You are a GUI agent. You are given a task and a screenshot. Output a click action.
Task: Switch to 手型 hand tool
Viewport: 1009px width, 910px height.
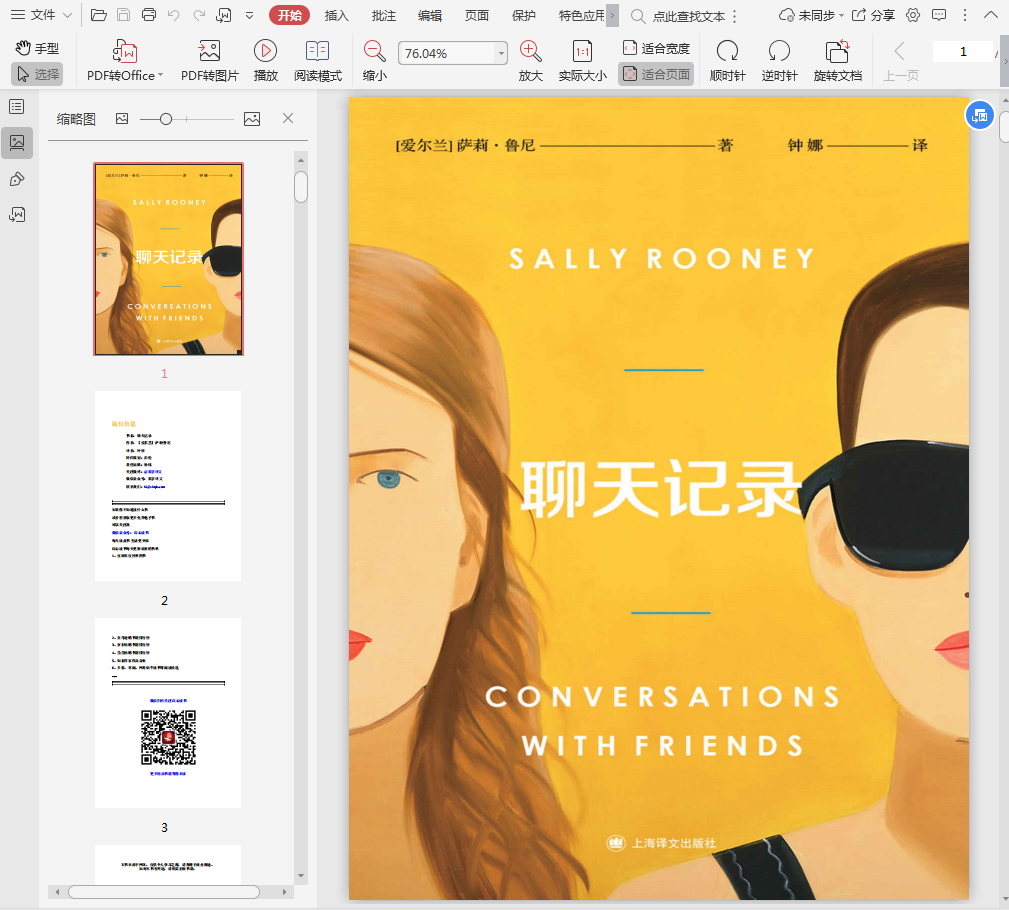[37, 48]
